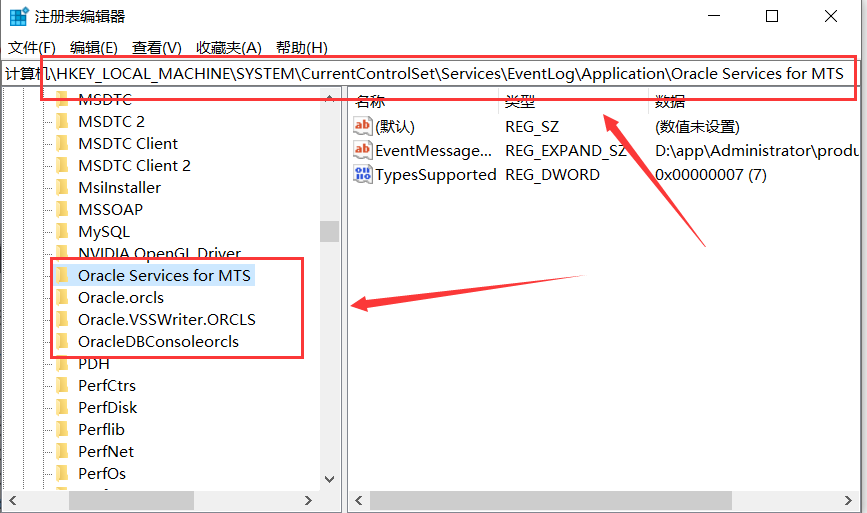Click the 0x00000007 (7) data cell

711,175
